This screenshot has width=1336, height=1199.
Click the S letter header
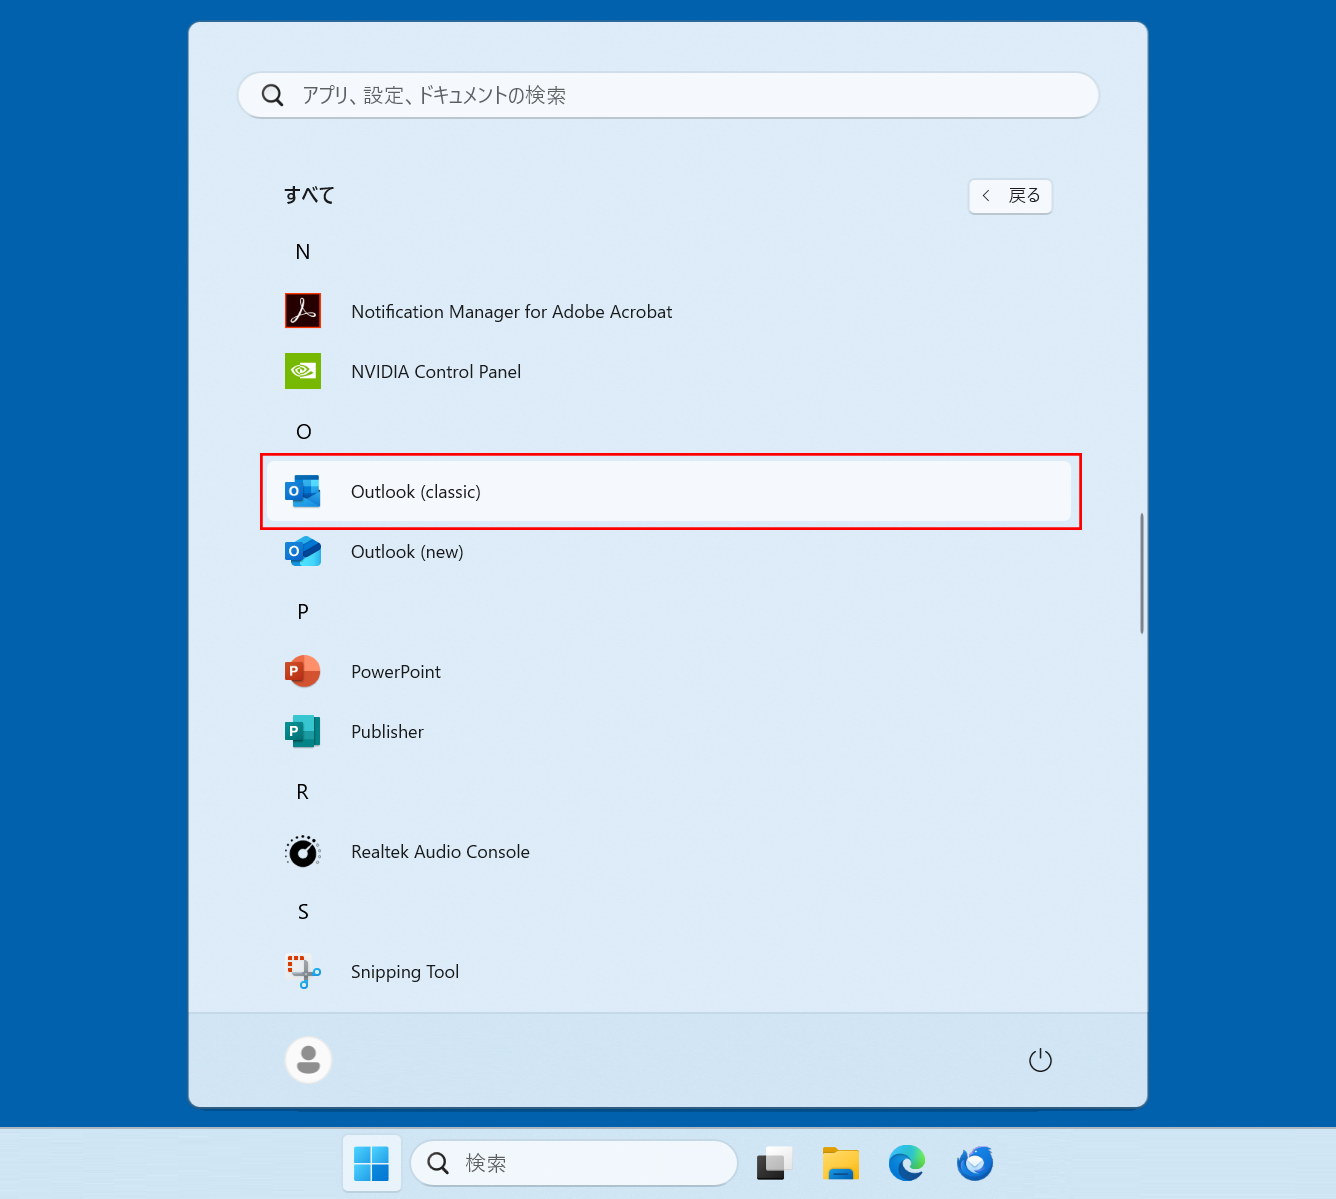click(x=303, y=912)
